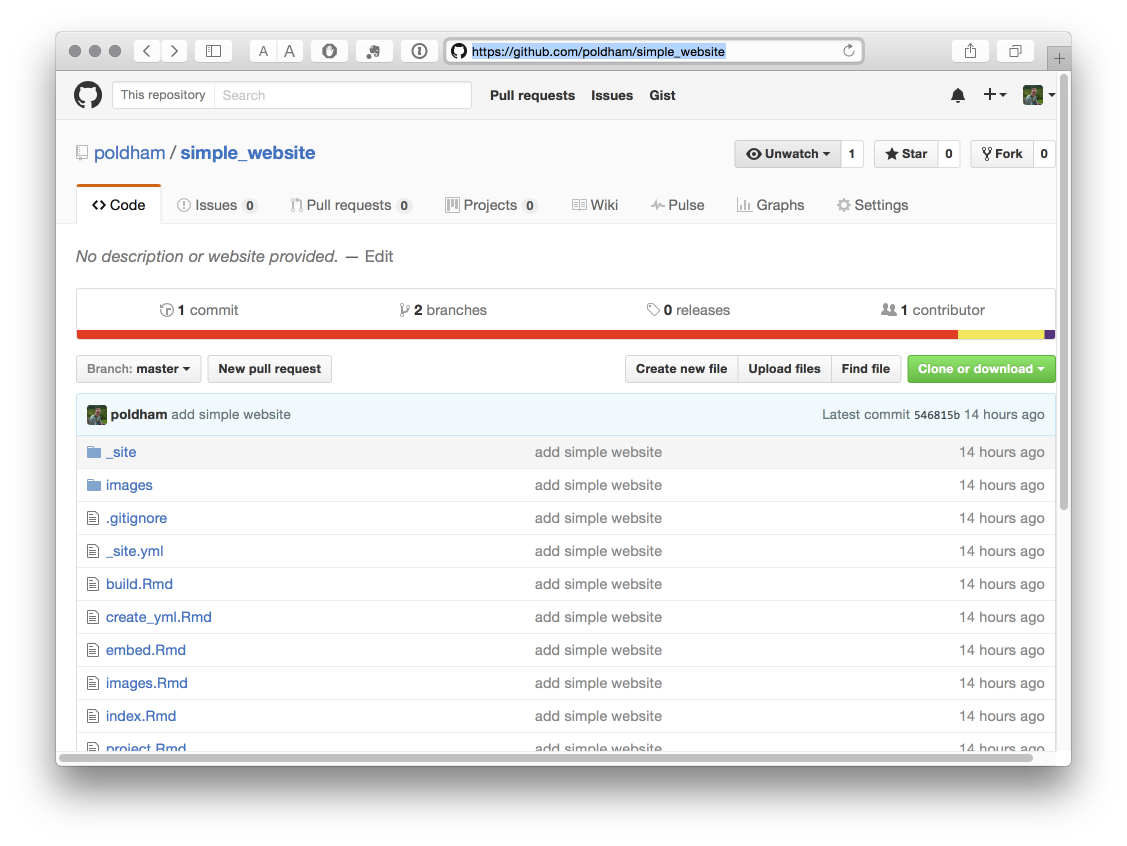Click the watchers count of 1

tap(852, 154)
